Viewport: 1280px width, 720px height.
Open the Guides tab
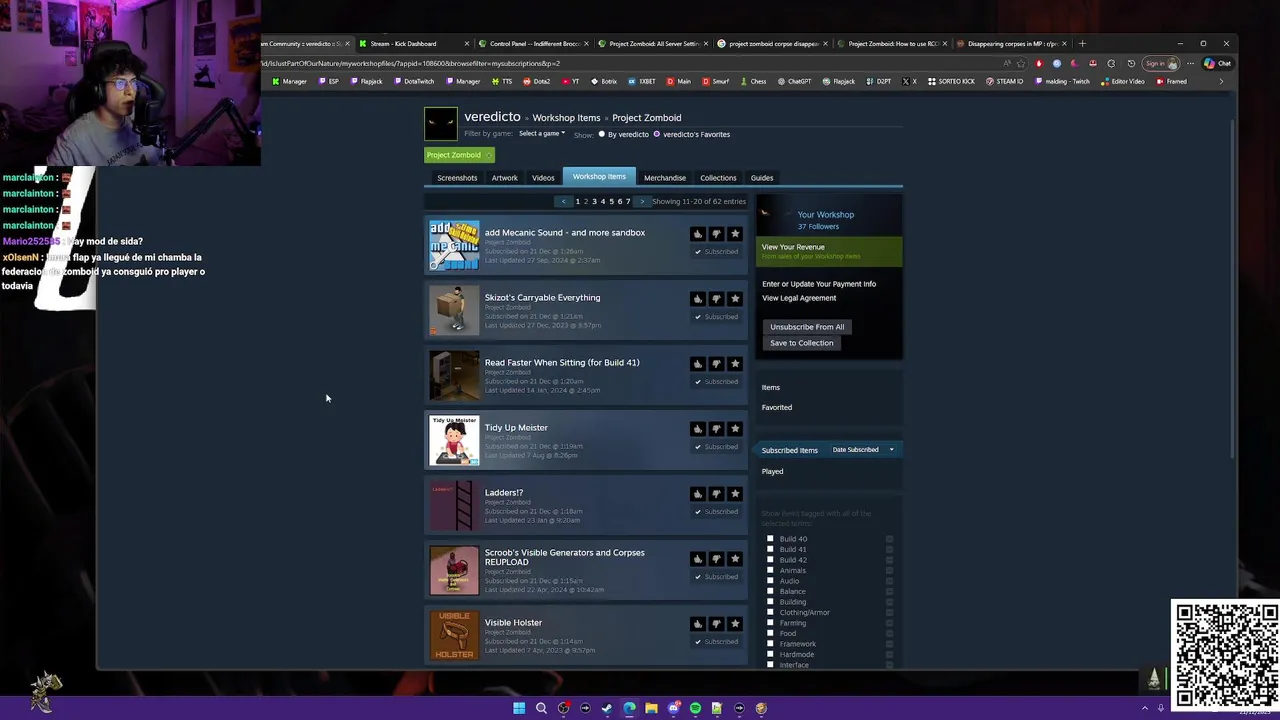point(762,178)
